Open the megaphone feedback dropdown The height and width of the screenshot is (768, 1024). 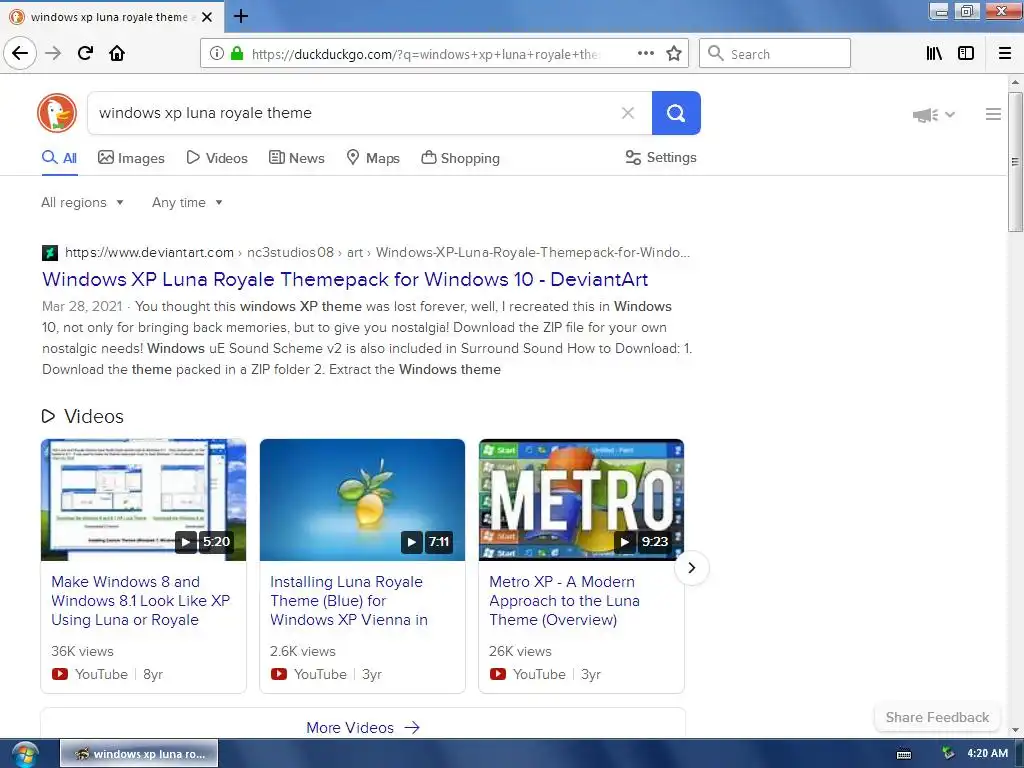tap(933, 115)
